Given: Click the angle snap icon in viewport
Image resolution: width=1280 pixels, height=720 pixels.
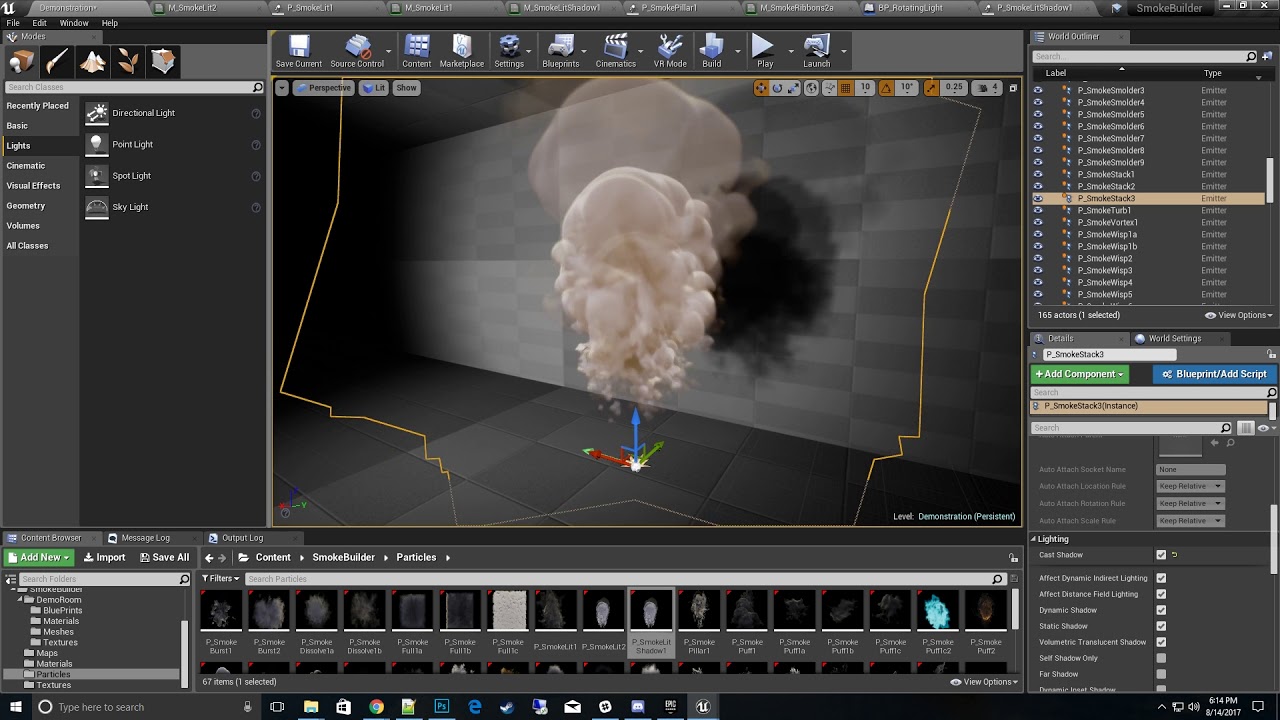Looking at the screenshot, I should pyautogui.click(x=886, y=88).
